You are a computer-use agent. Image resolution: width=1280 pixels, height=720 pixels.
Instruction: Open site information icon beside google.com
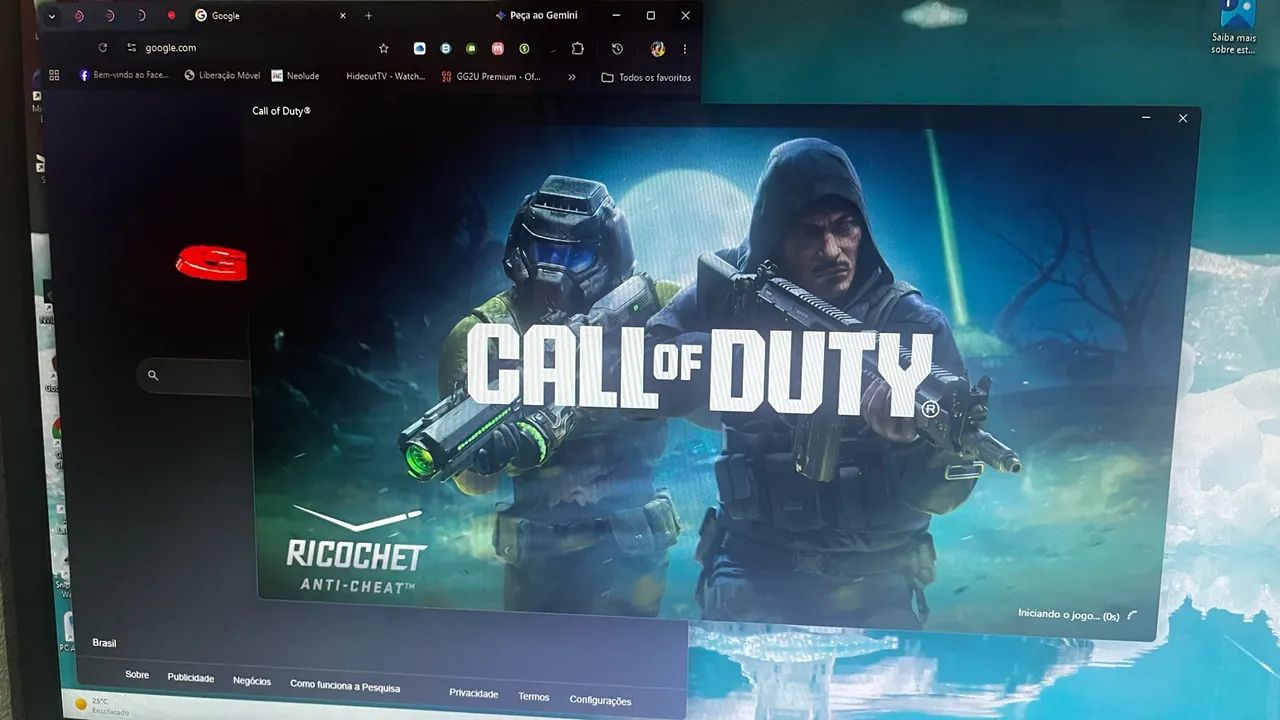point(131,48)
